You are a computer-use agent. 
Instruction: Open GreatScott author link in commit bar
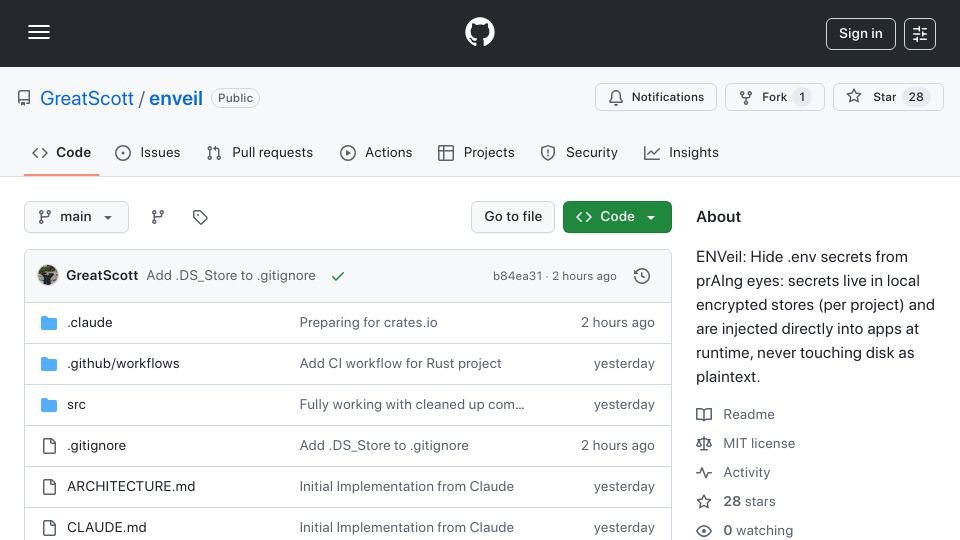coord(102,276)
